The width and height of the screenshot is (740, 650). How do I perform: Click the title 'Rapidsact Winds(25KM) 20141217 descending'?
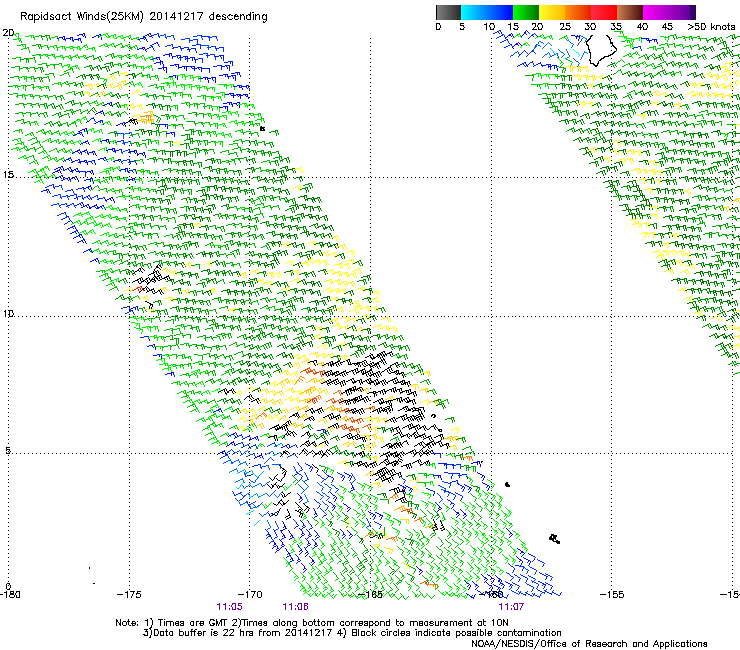coord(143,17)
